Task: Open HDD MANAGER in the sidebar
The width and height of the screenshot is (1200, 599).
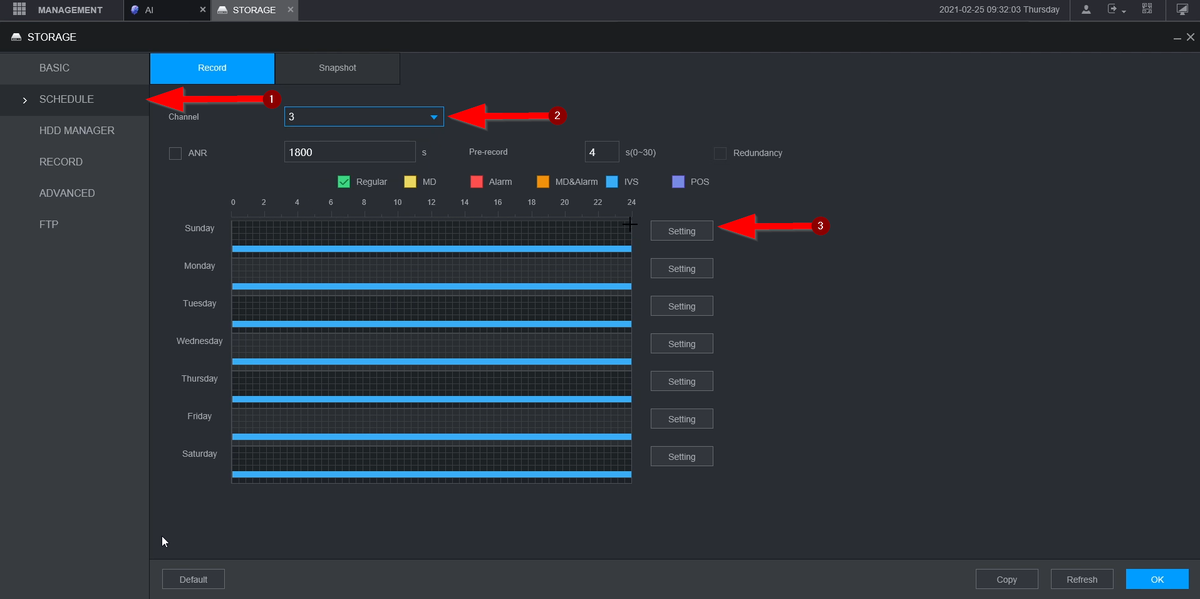Action: click(x=76, y=130)
